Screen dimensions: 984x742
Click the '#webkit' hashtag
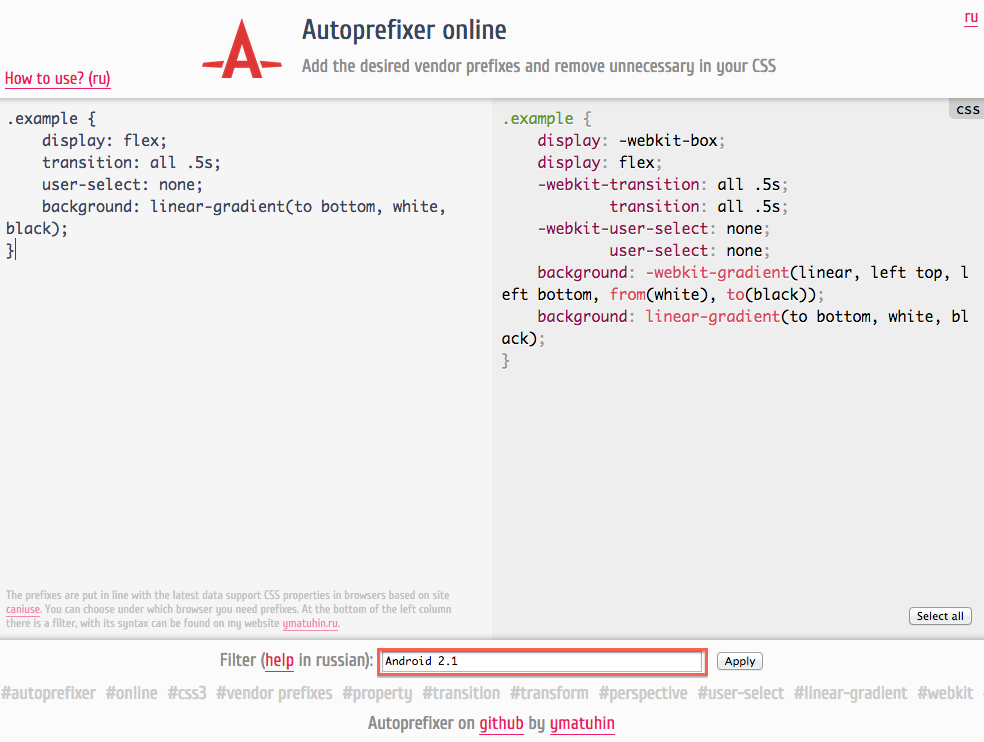click(945, 693)
